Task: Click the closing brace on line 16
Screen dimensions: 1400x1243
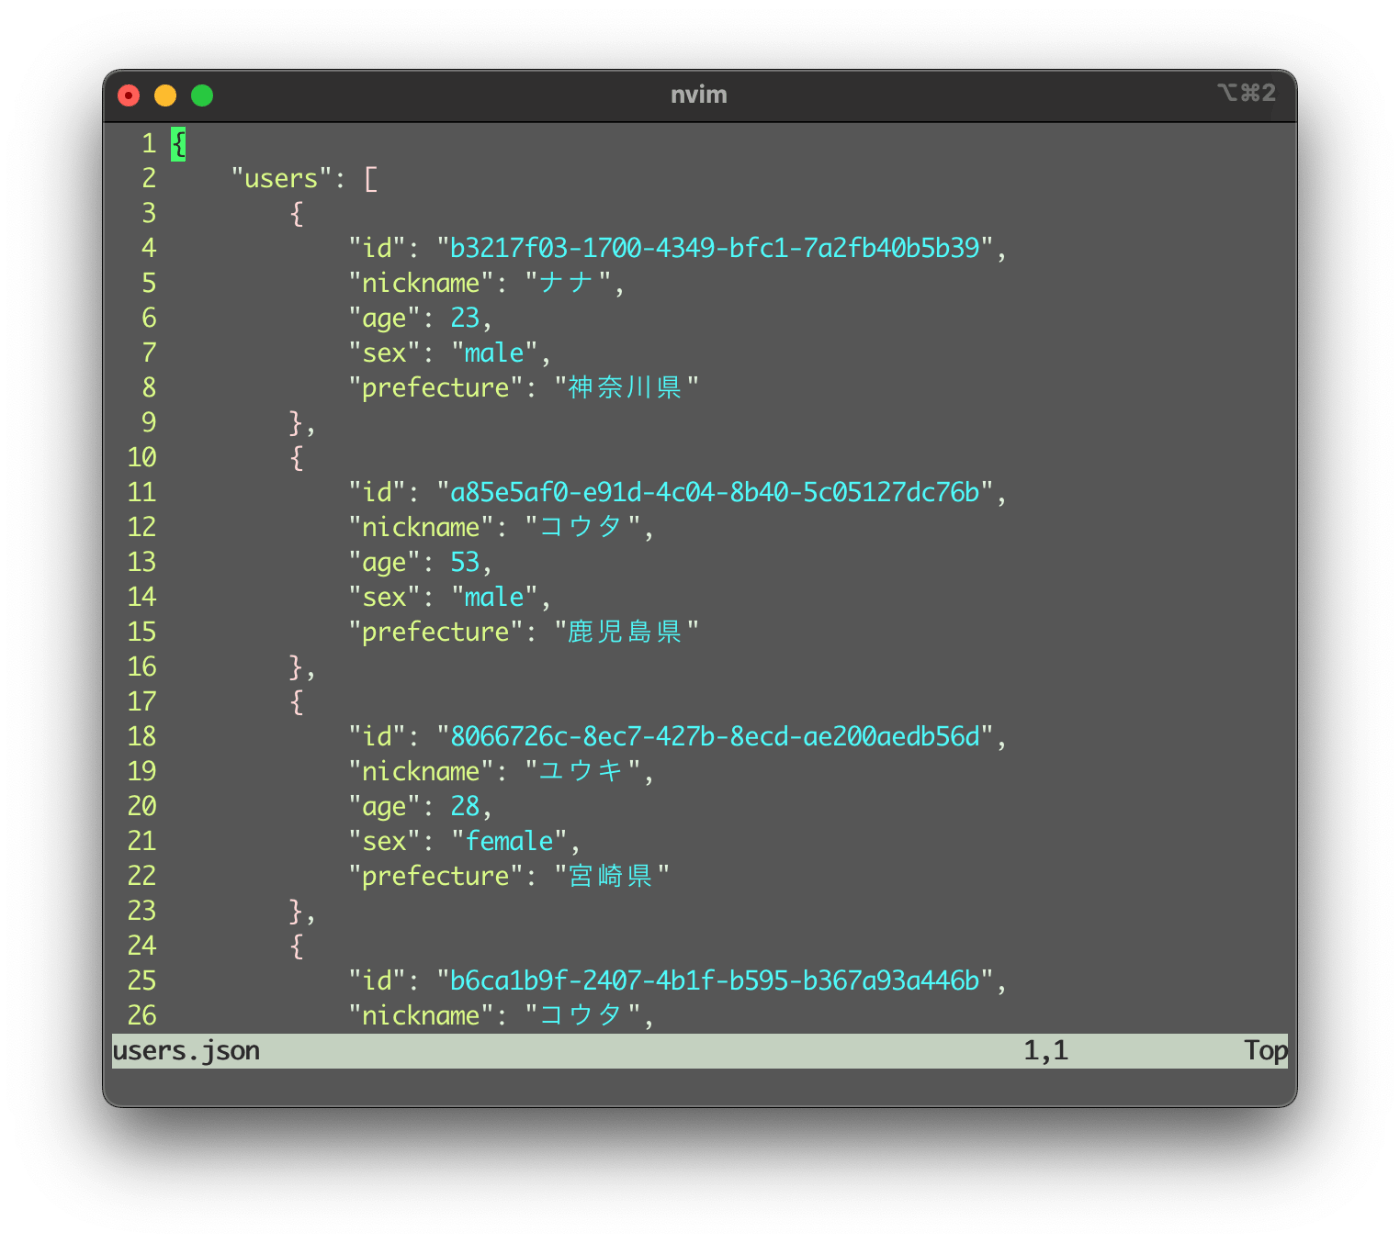Action: point(297,667)
